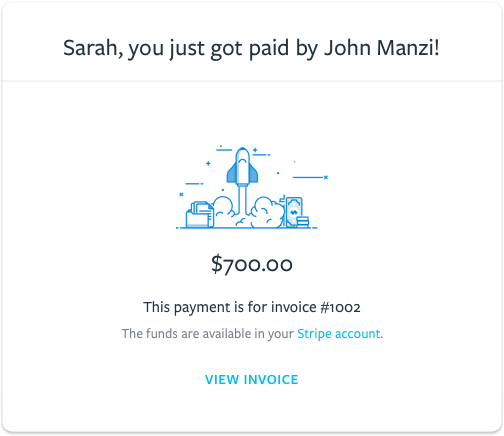Click the rocket in the illustration
This screenshot has height=436, width=504.
click(242, 166)
